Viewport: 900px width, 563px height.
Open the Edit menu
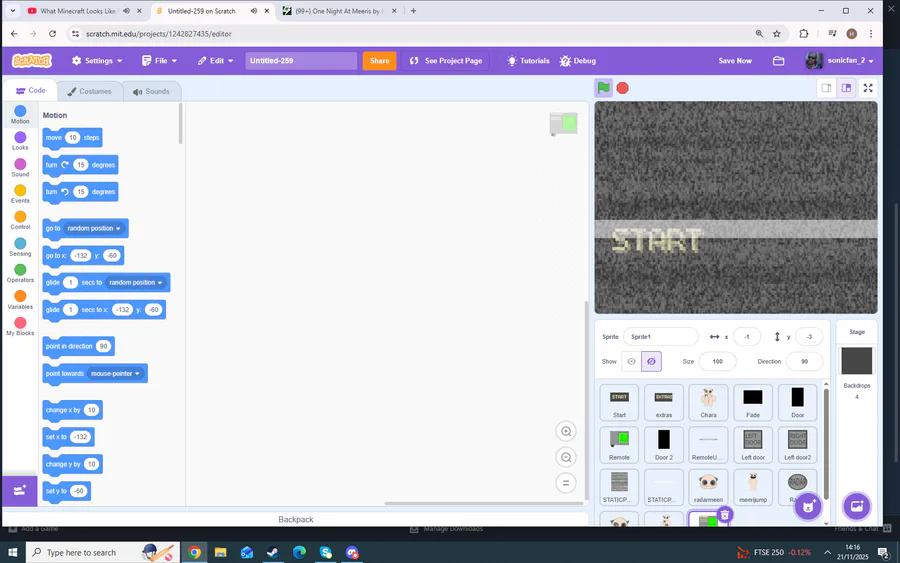pyautogui.click(x=215, y=61)
